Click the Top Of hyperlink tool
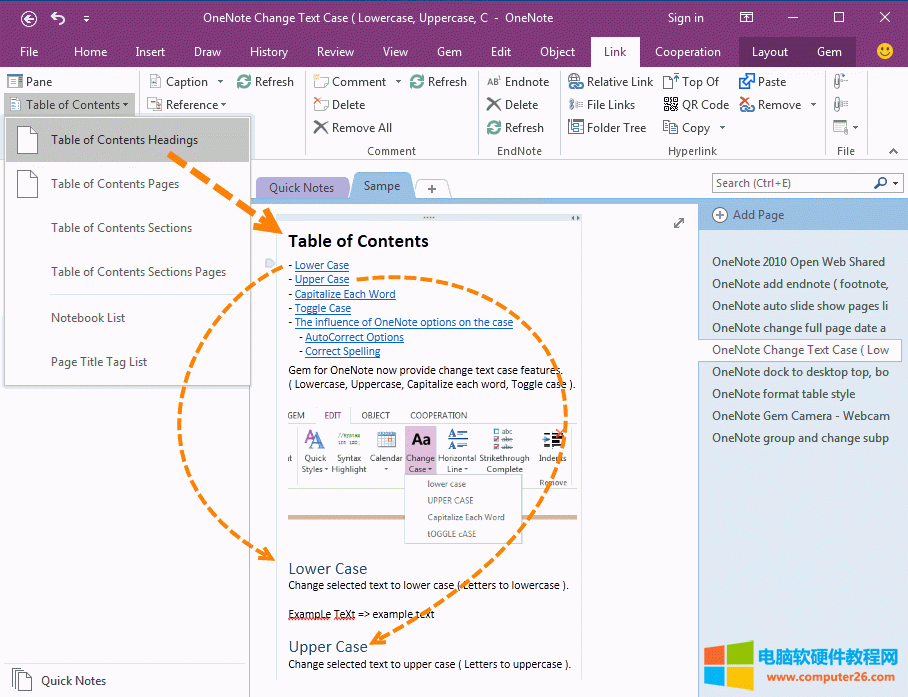Screen dimensions: 908x697 692,81
